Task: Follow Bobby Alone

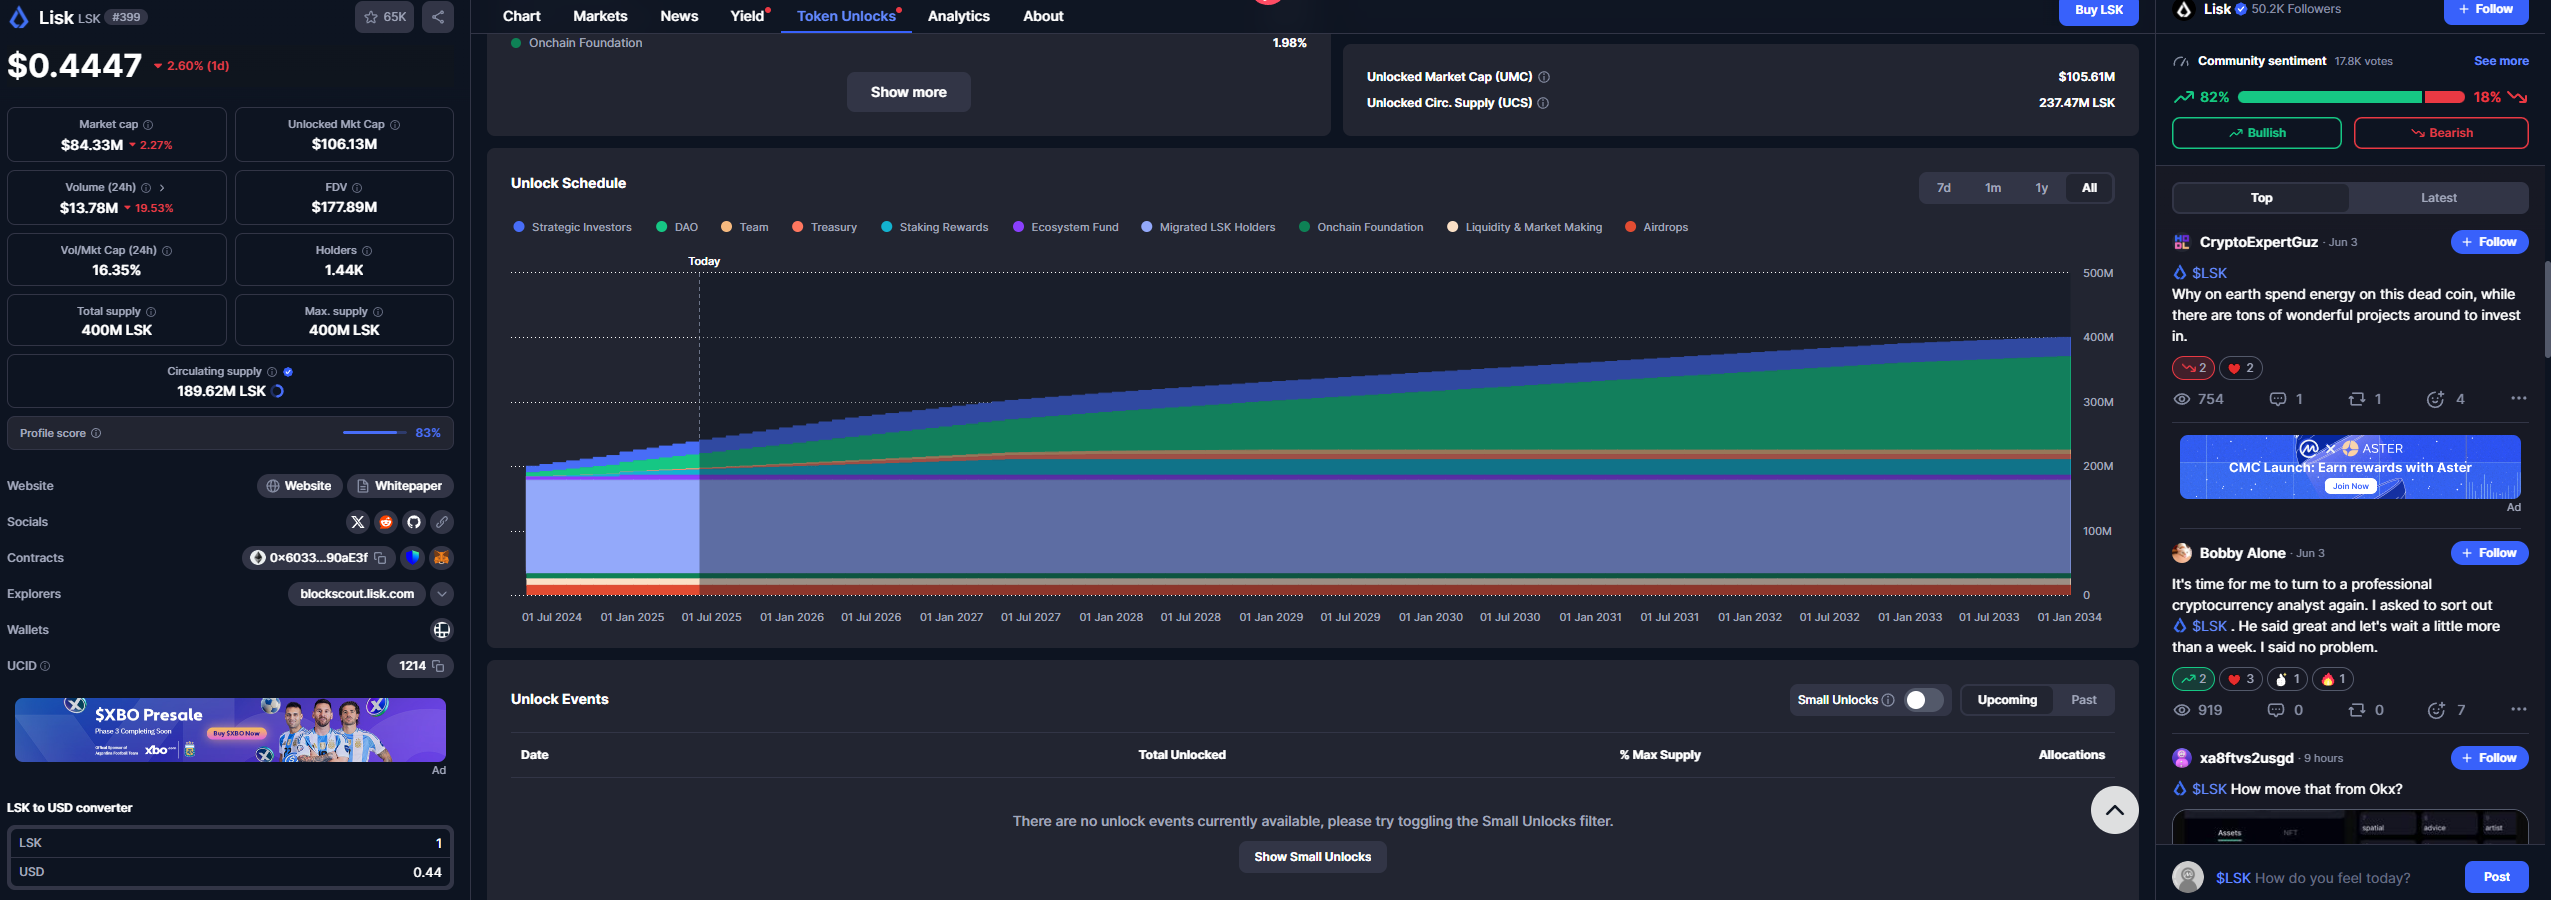Action: [2489, 553]
